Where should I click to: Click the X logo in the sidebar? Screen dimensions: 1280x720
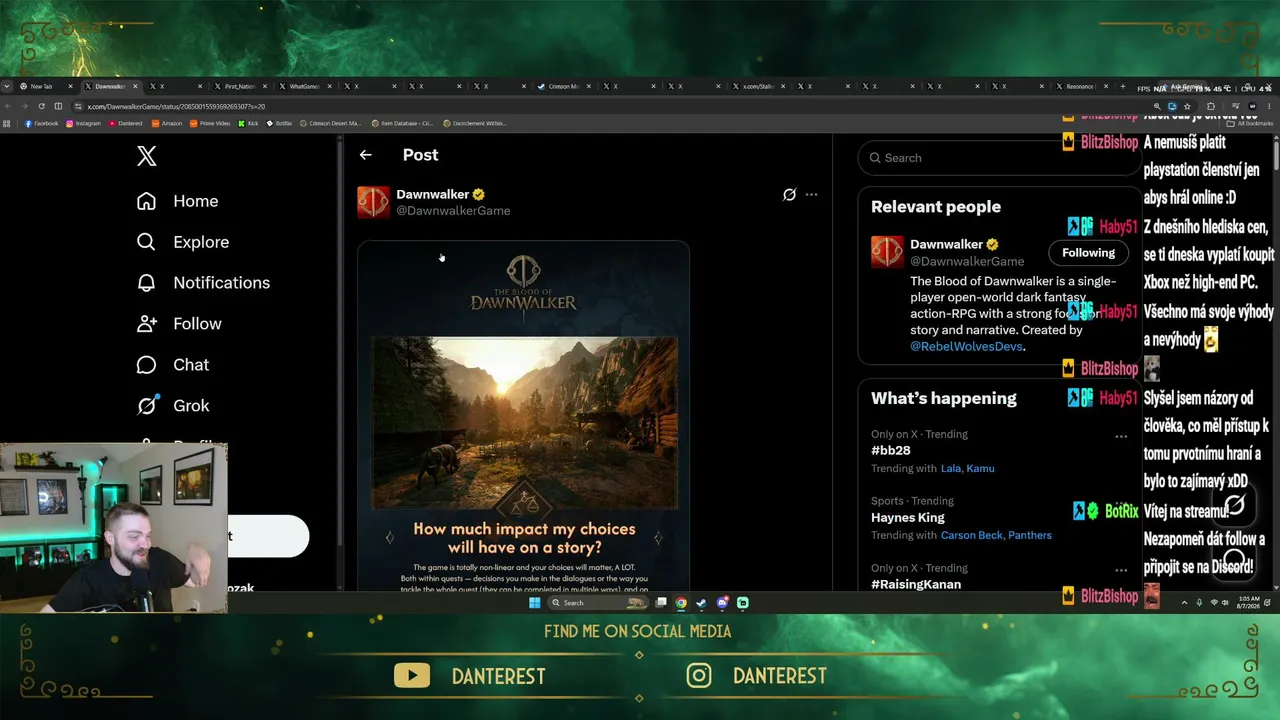coord(147,156)
